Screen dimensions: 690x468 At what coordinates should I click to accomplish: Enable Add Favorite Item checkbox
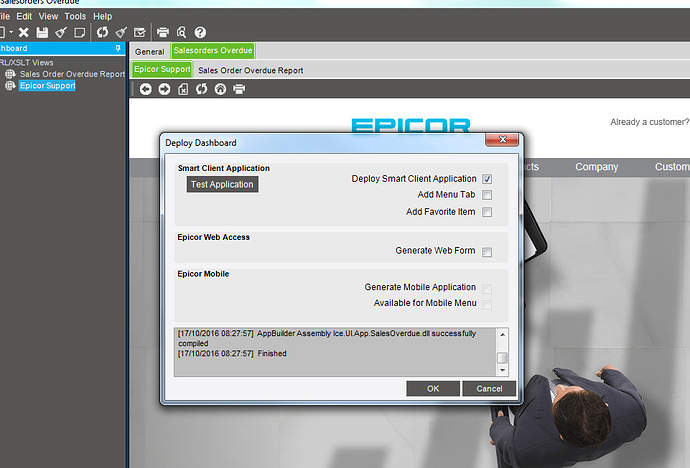(487, 212)
